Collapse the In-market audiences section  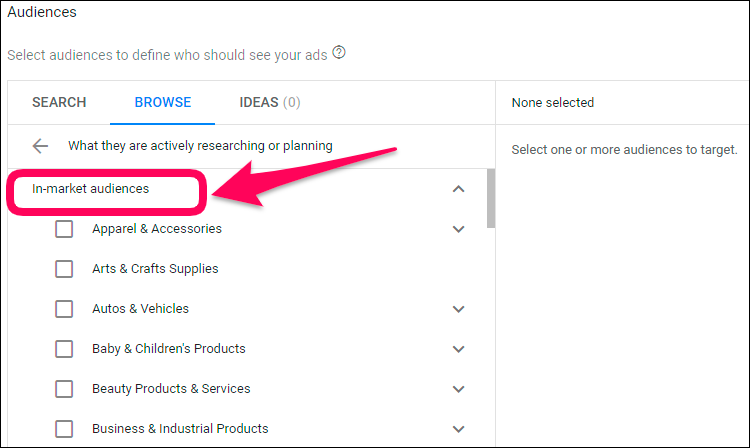coord(458,189)
